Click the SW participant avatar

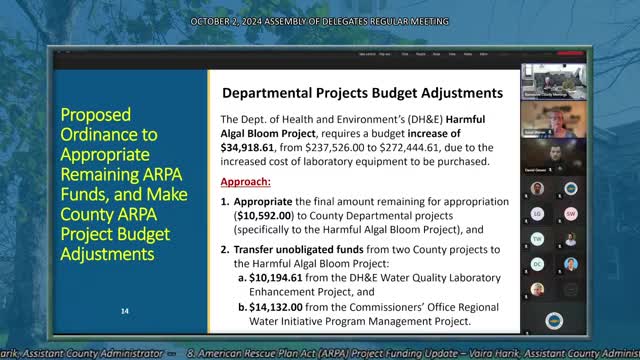pyautogui.click(x=571, y=214)
